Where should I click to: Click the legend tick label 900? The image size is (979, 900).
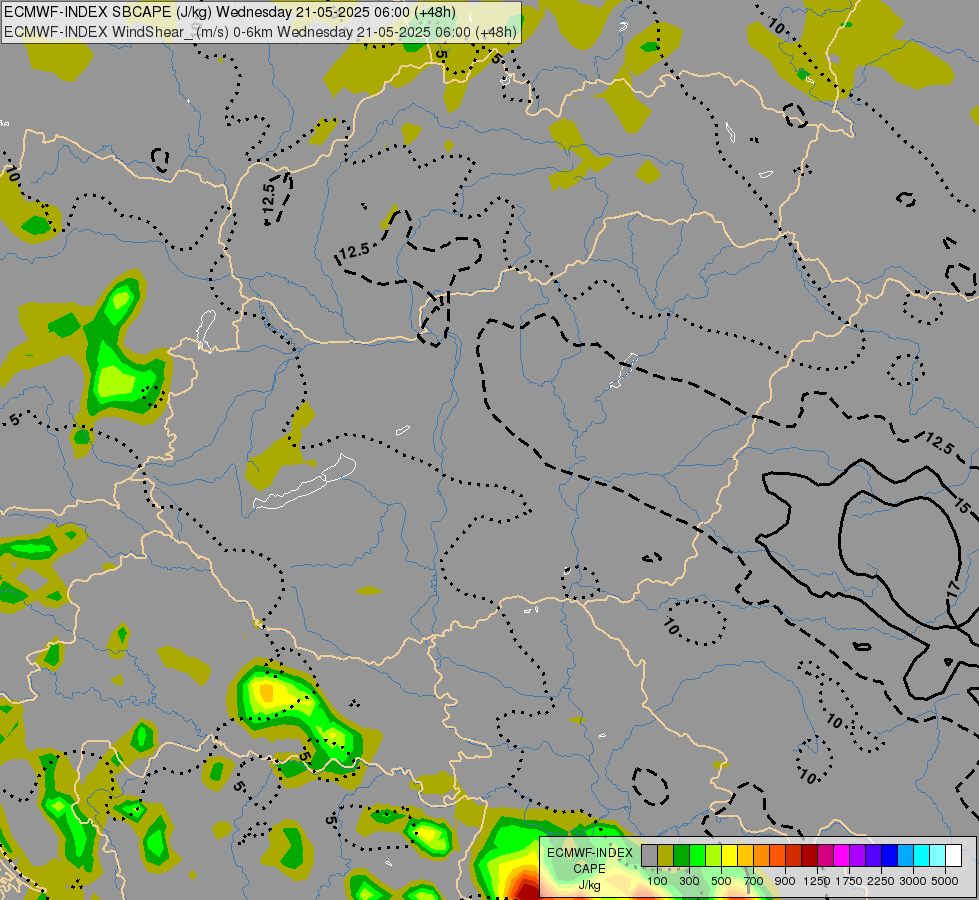[785, 881]
